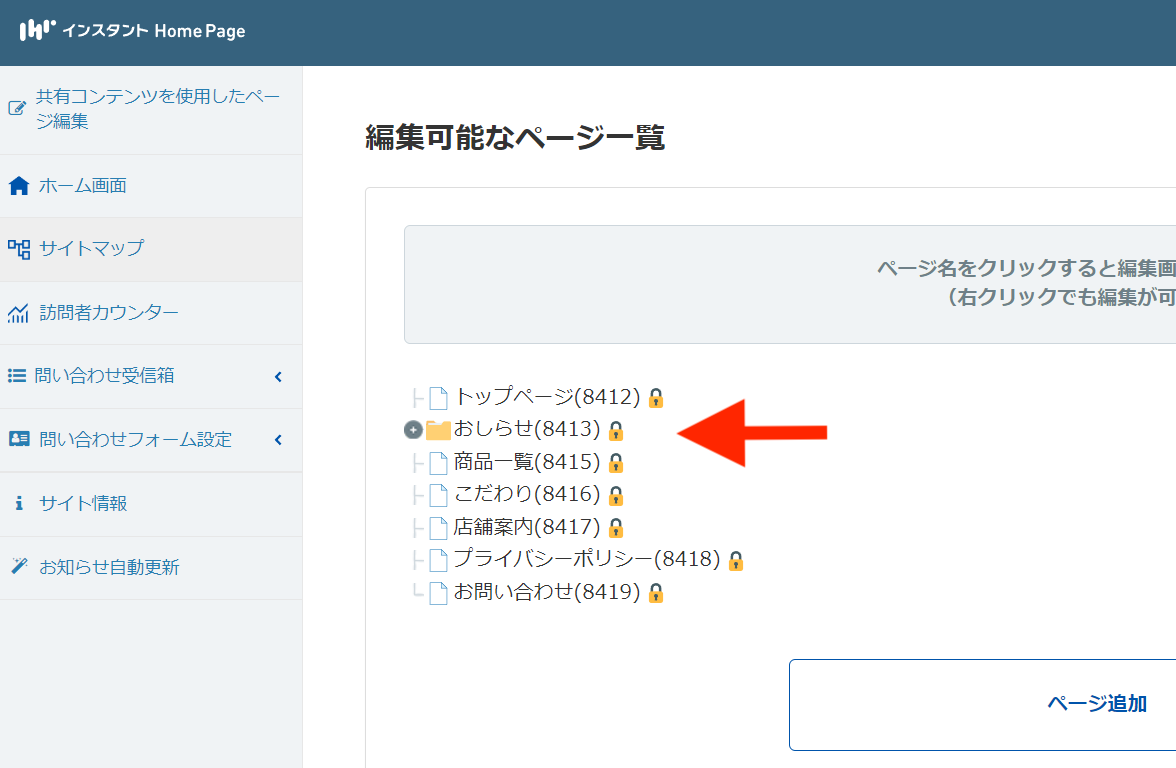Click the magic wand icon for お知らせ自動更新
Image resolution: width=1176 pixels, height=768 pixels.
tap(18, 567)
